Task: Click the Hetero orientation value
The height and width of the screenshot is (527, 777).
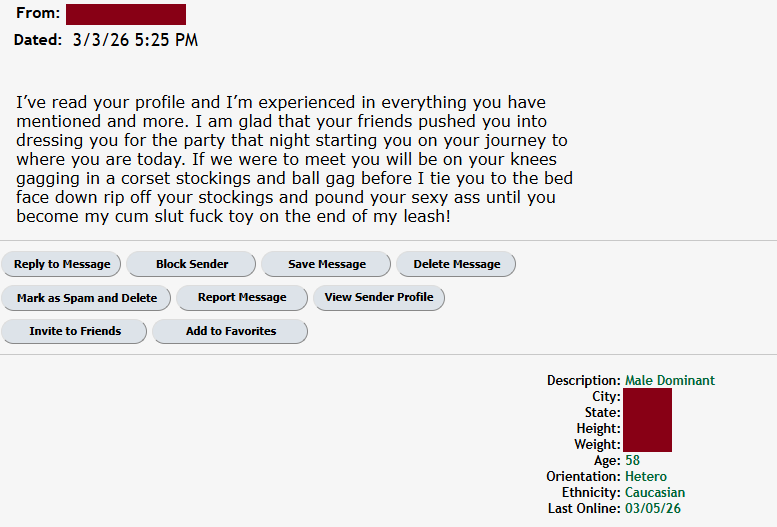Action: [646, 476]
